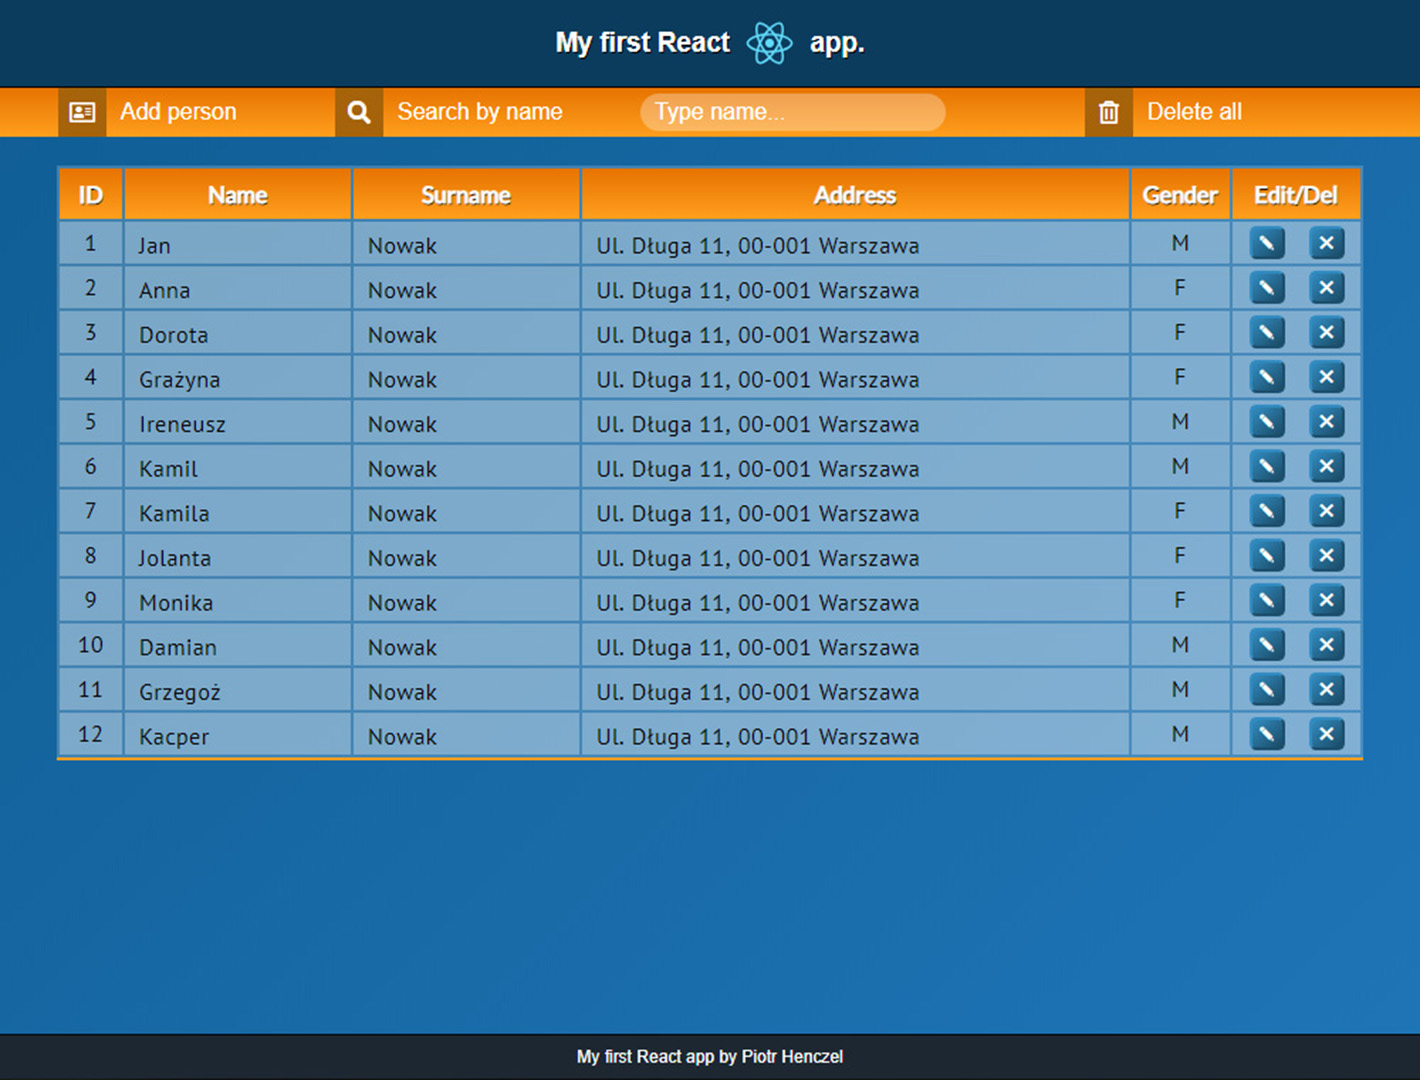Click the Name column header
This screenshot has width=1420, height=1080.
point(237,195)
